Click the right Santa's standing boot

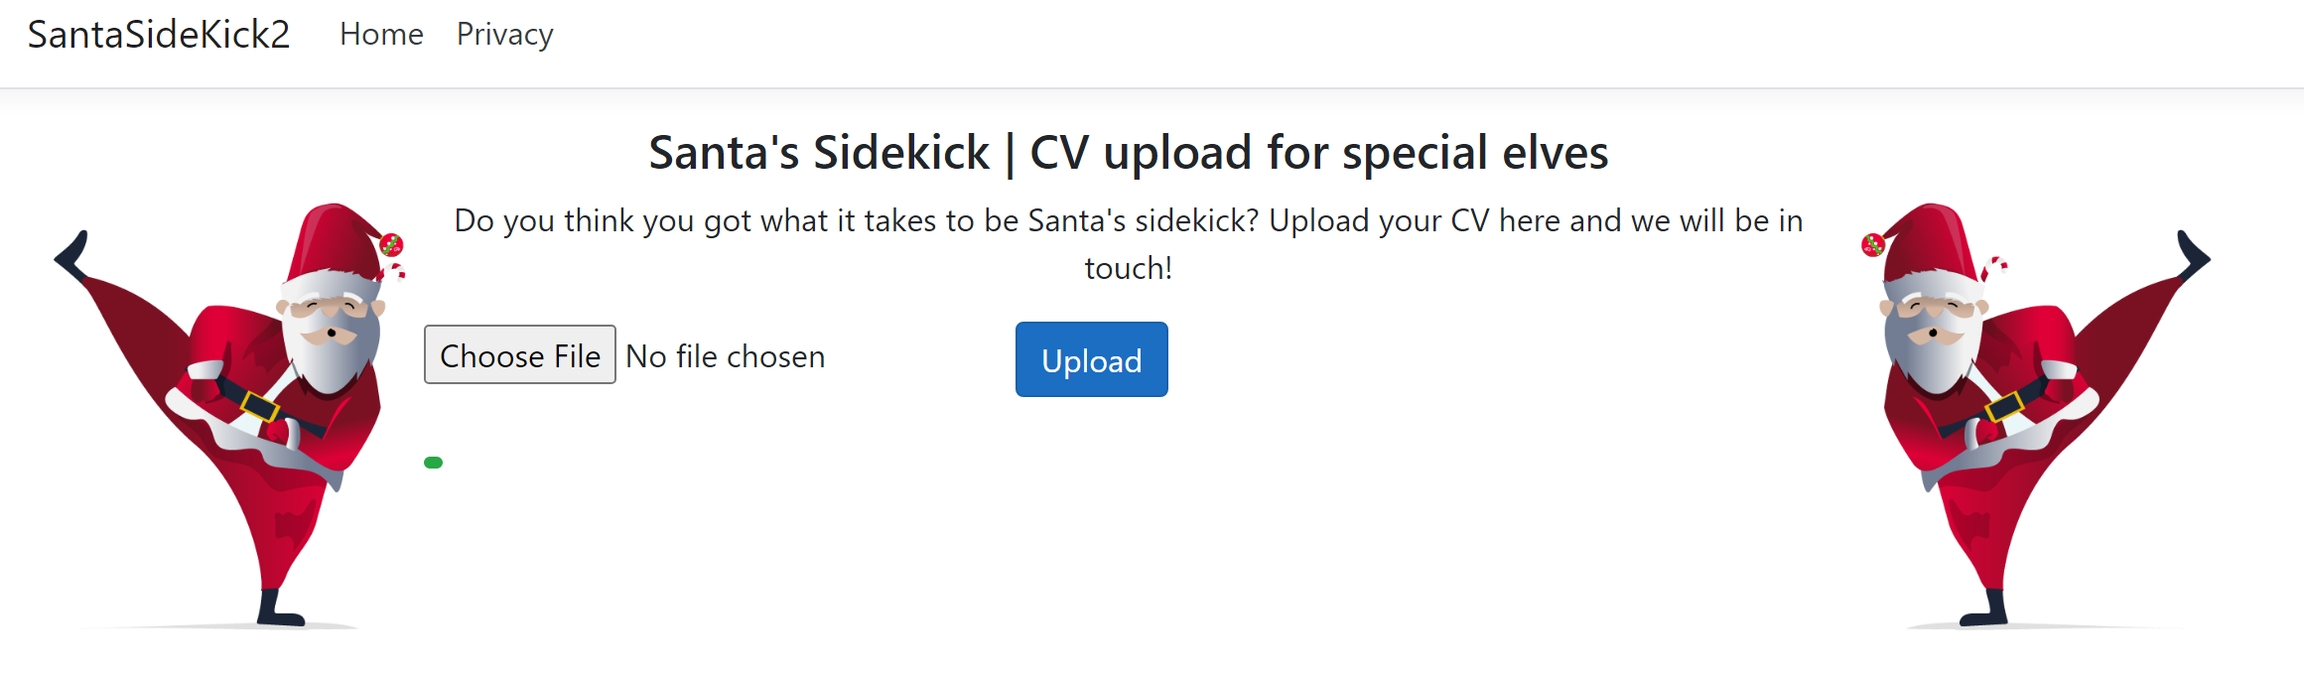click(x=1986, y=610)
